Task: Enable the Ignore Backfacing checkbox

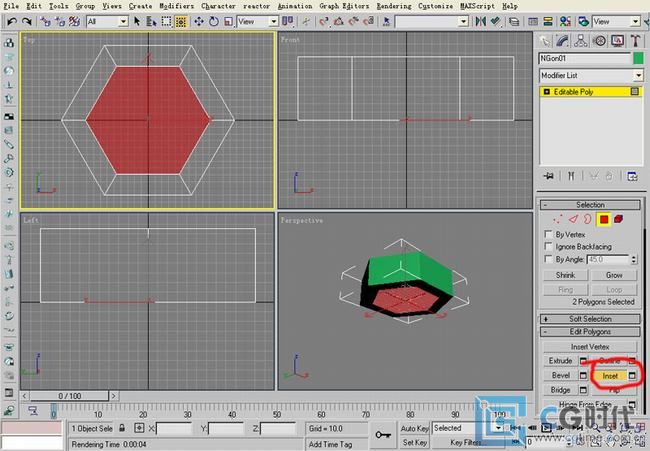Action: pos(548,246)
